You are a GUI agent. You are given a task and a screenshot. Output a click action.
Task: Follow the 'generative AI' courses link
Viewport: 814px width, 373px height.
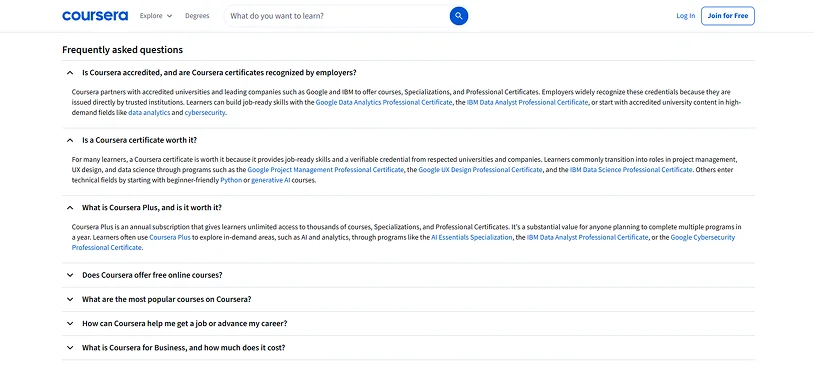[x=270, y=181]
